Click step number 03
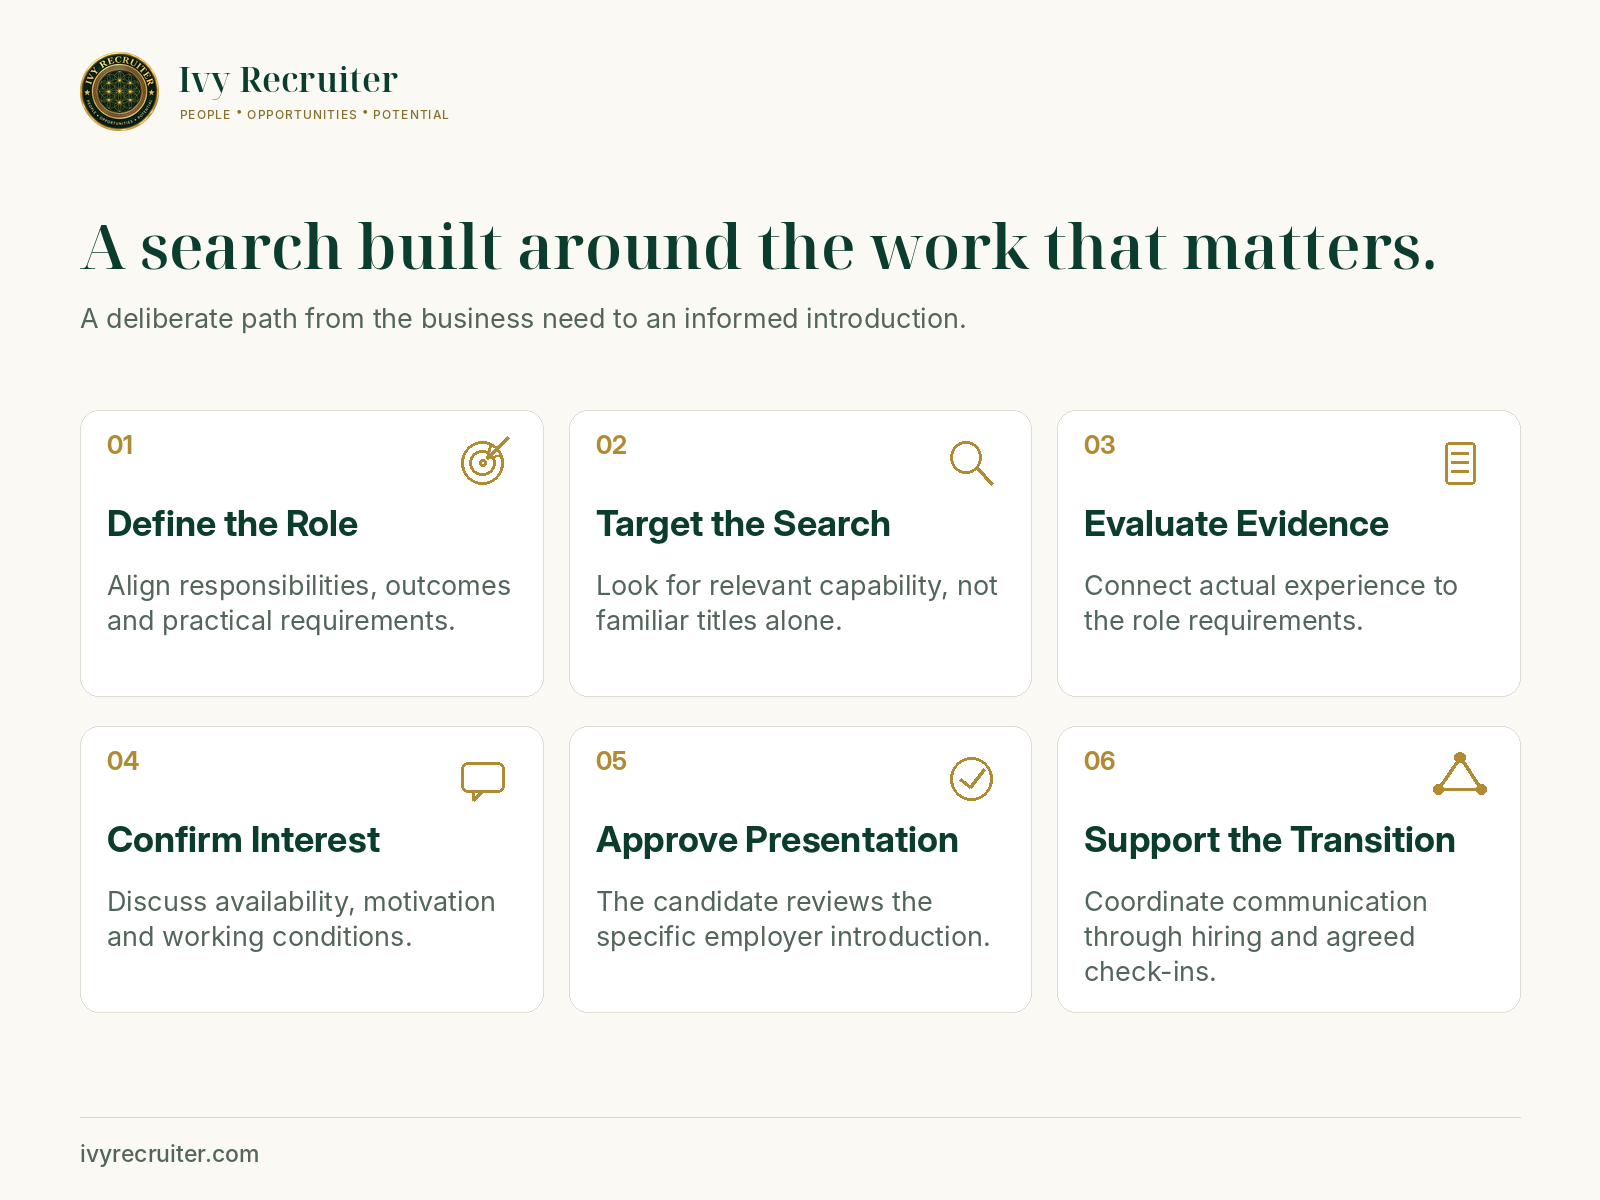The height and width of the screenshot is (1200, 1600). point(1099,445)
